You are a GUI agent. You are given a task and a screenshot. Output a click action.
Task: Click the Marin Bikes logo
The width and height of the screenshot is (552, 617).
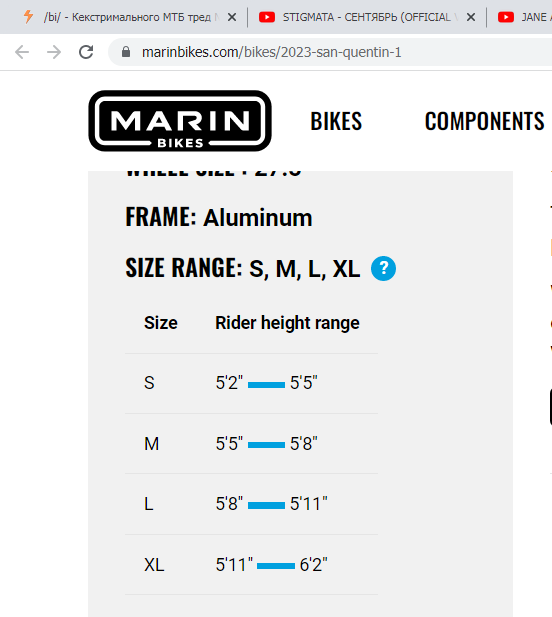point(180,121)
